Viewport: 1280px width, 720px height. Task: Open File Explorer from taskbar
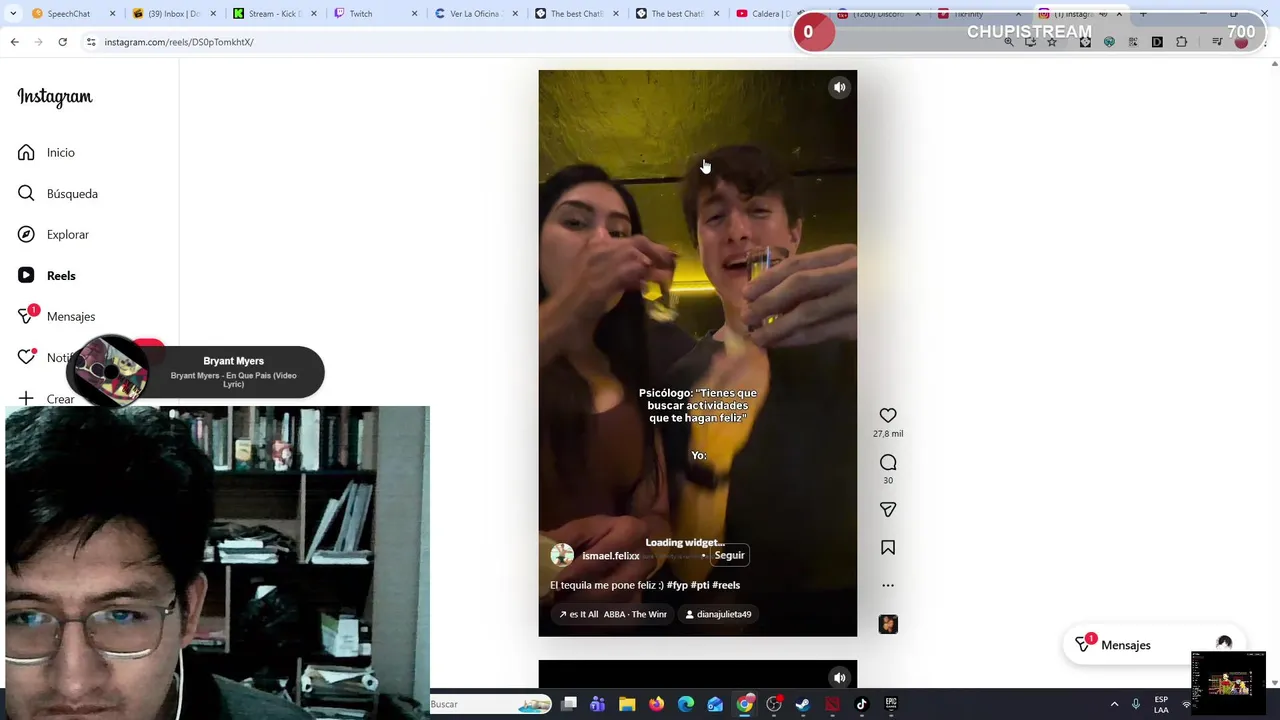[627, 704]
